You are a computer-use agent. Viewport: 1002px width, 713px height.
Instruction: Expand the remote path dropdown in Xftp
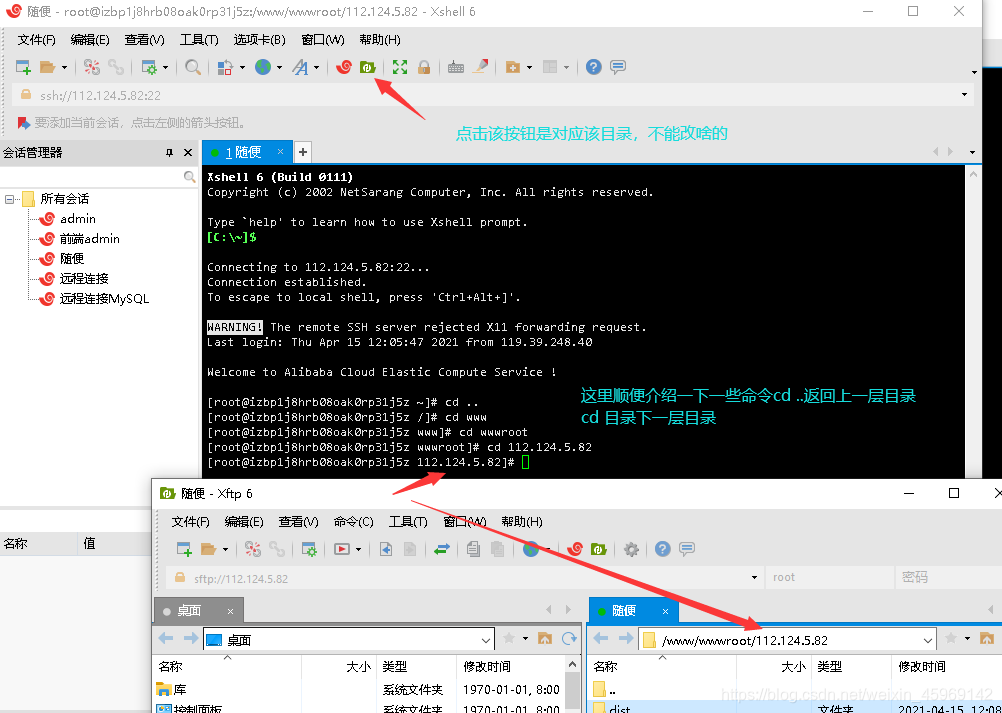927,640
